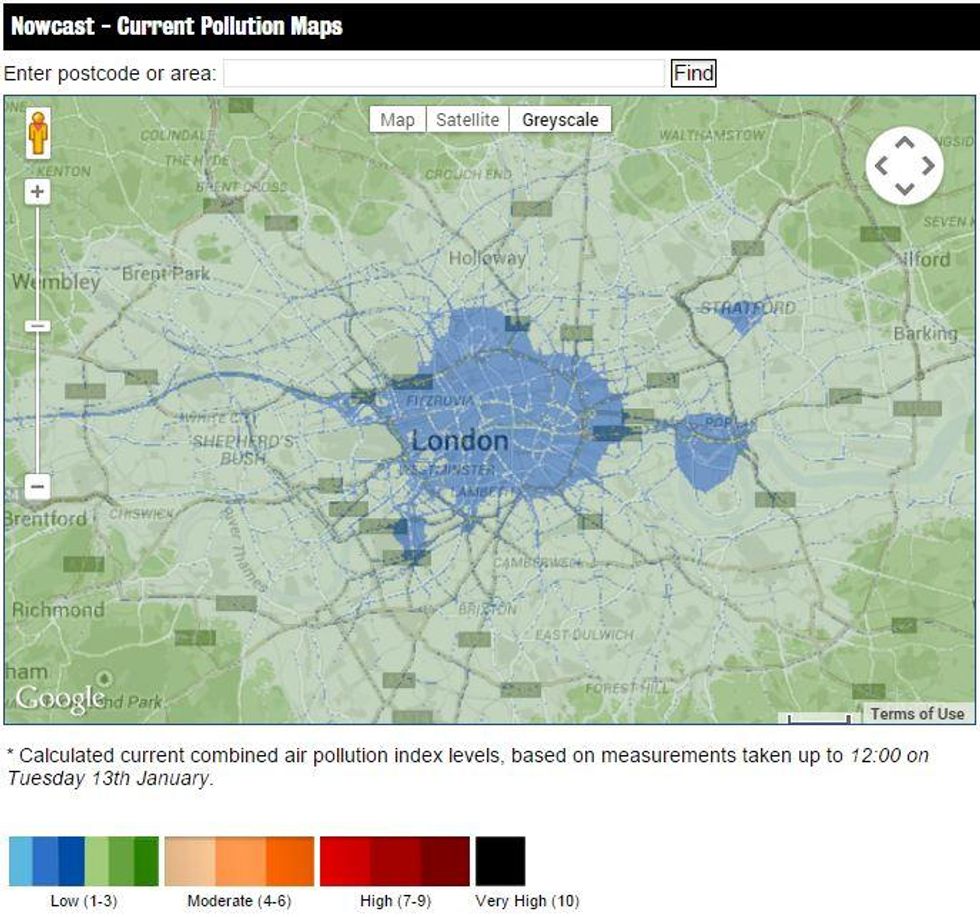
Task: Click the zoom slider handle
Action: 37,326
